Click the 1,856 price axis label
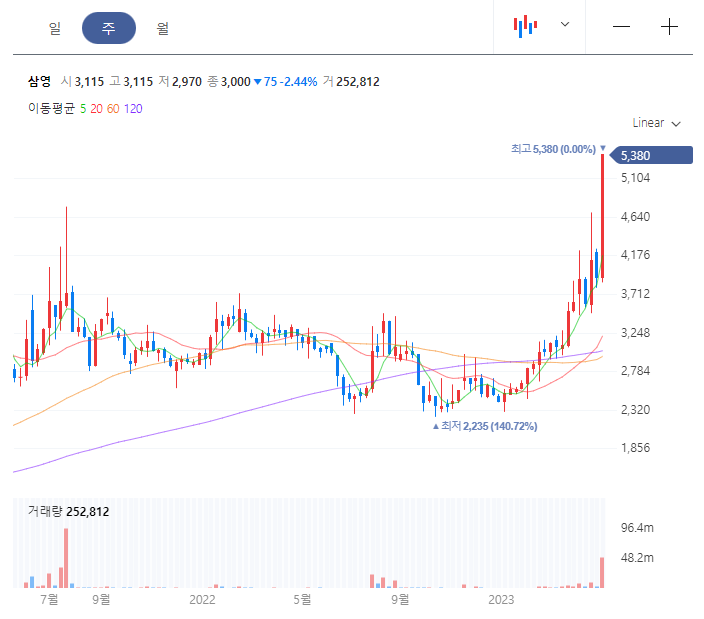Viewport: 704px width, 619px height. (x=635, y=448)
